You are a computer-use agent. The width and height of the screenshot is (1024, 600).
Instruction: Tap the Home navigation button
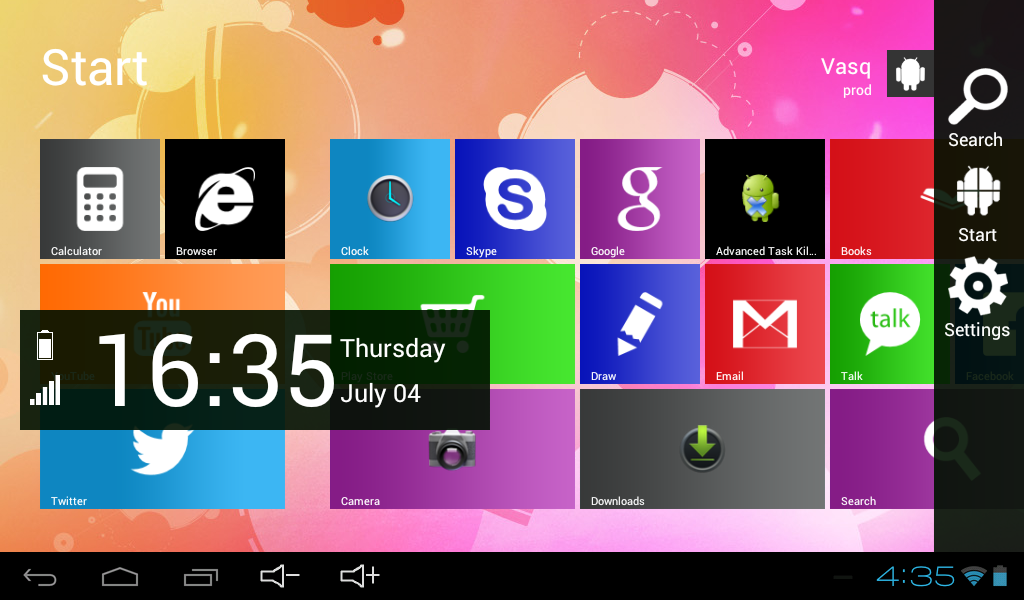[x=120, y=576]
